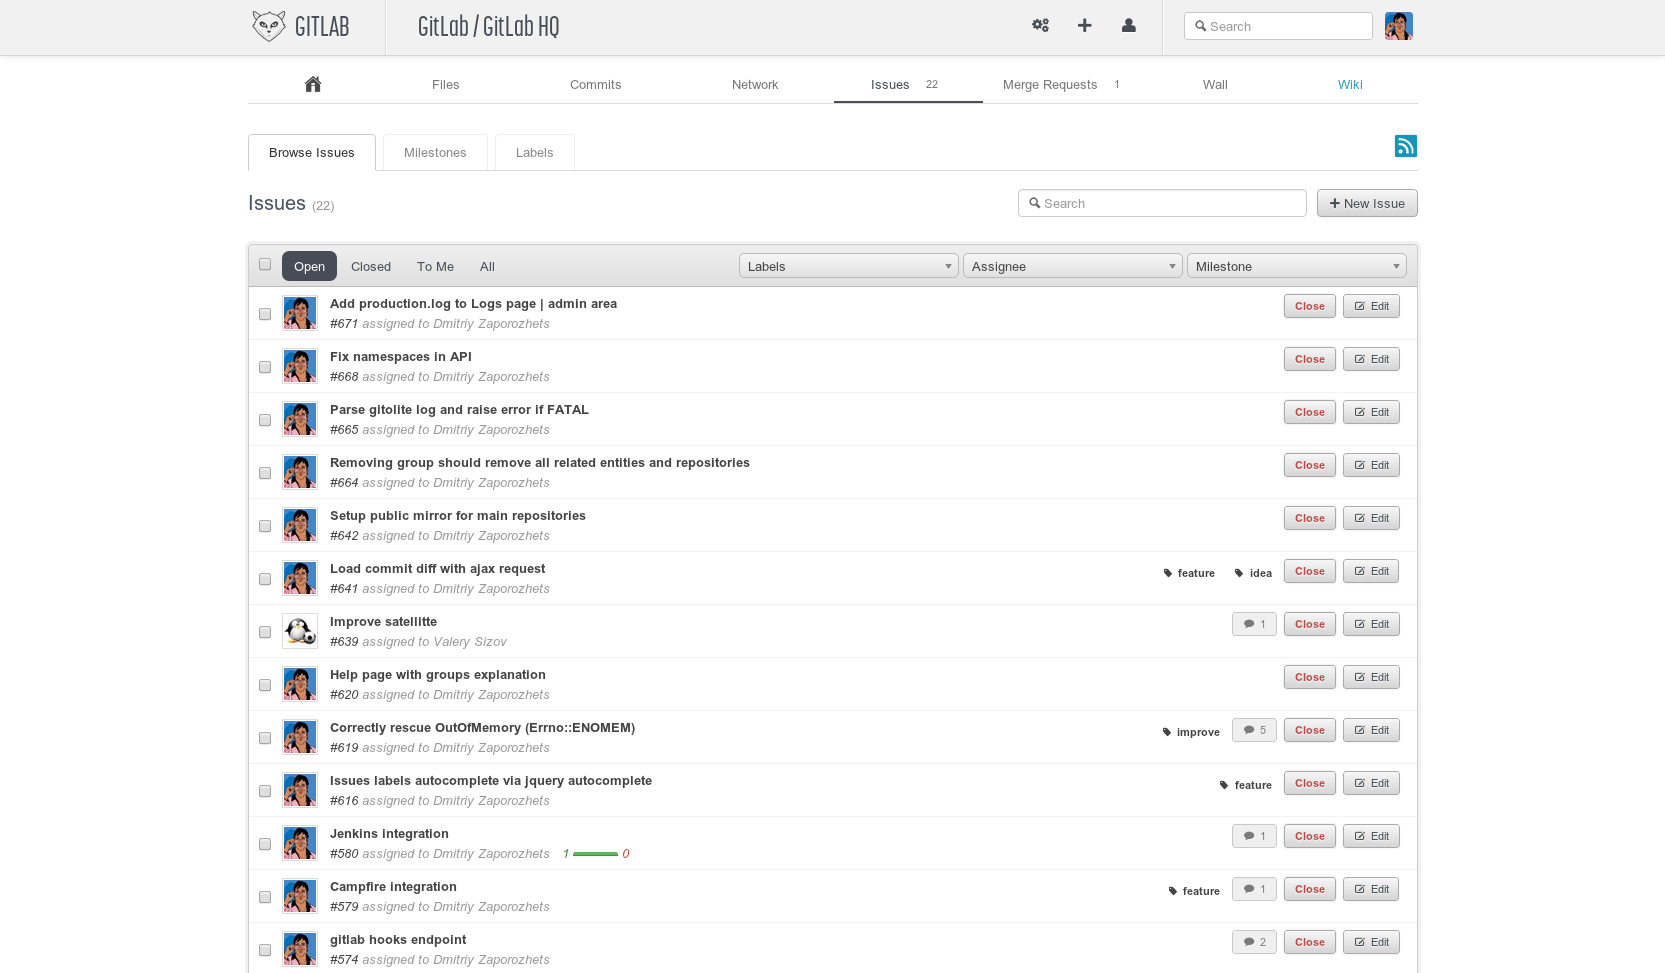The width and height of the screenshot is (1665, 973).
Task: Check the box for issue #671
Action: (265, 314)
